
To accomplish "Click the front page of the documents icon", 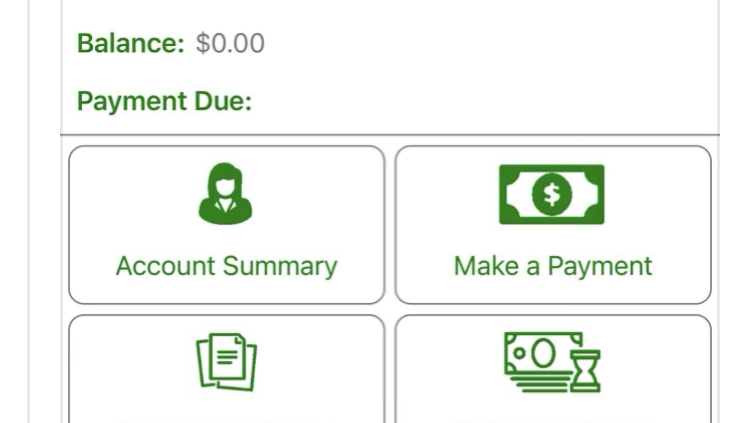I will (228, 357).
